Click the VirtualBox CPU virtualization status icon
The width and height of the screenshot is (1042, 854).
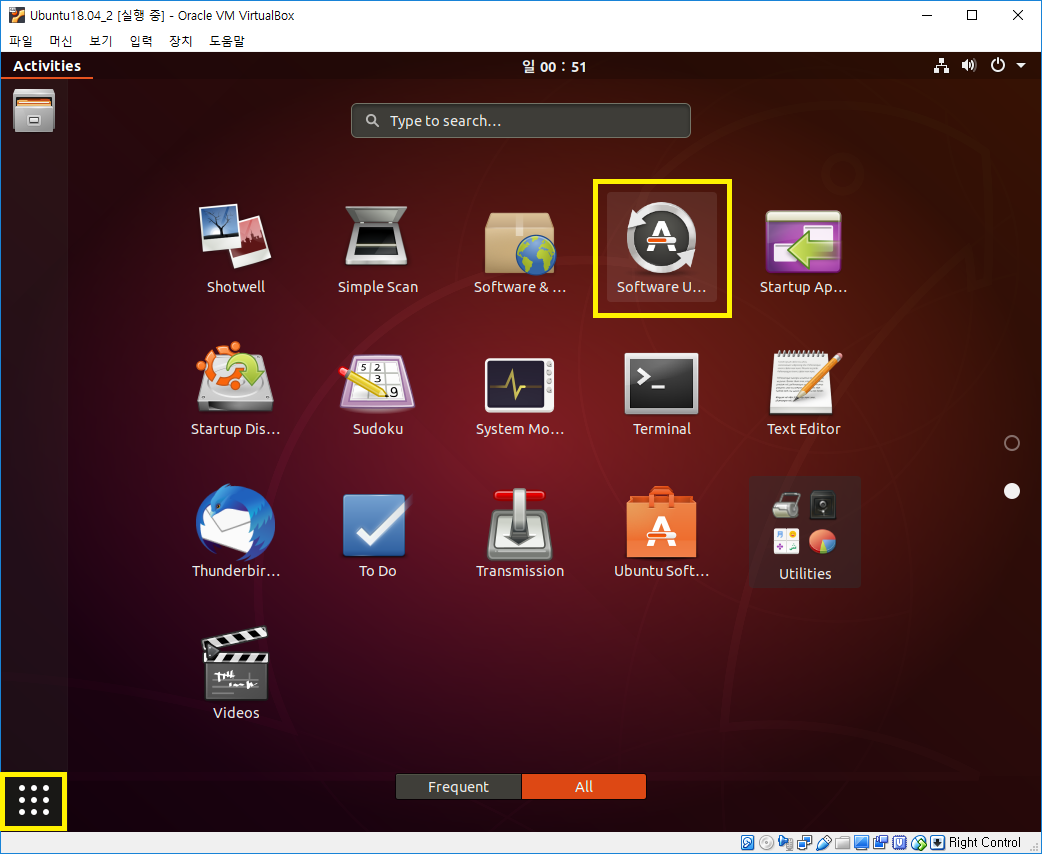tap(899, 843)
